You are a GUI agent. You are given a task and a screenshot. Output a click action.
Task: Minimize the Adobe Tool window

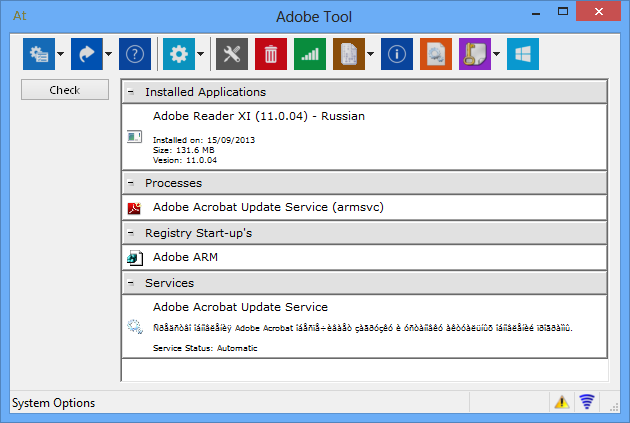[536, 12]
